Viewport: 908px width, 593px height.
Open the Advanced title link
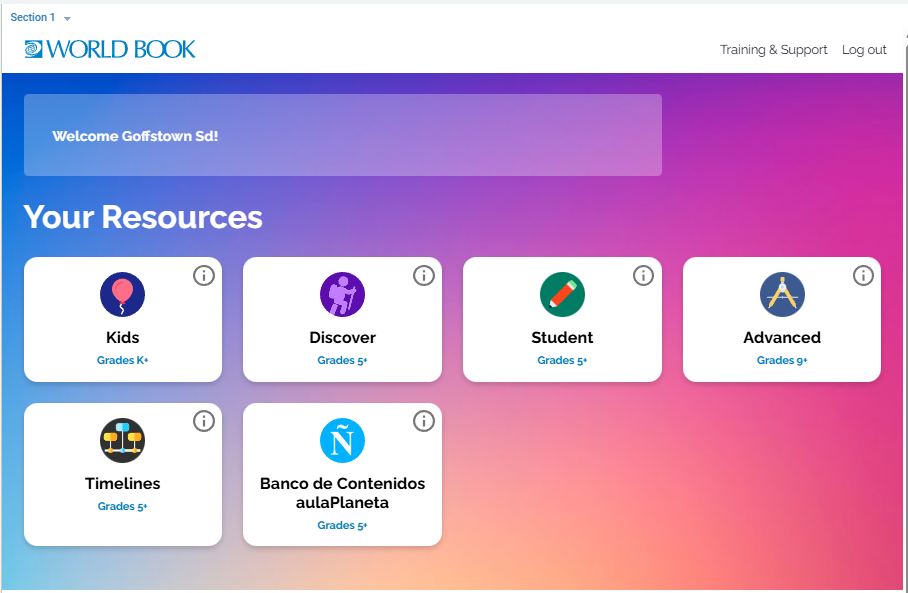coord(782,338)
